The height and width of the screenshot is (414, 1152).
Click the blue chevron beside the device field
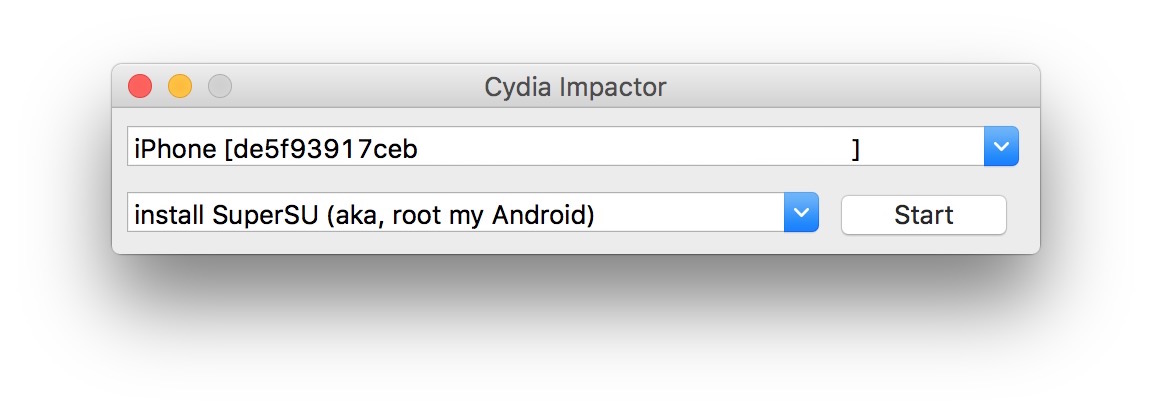1001,147
